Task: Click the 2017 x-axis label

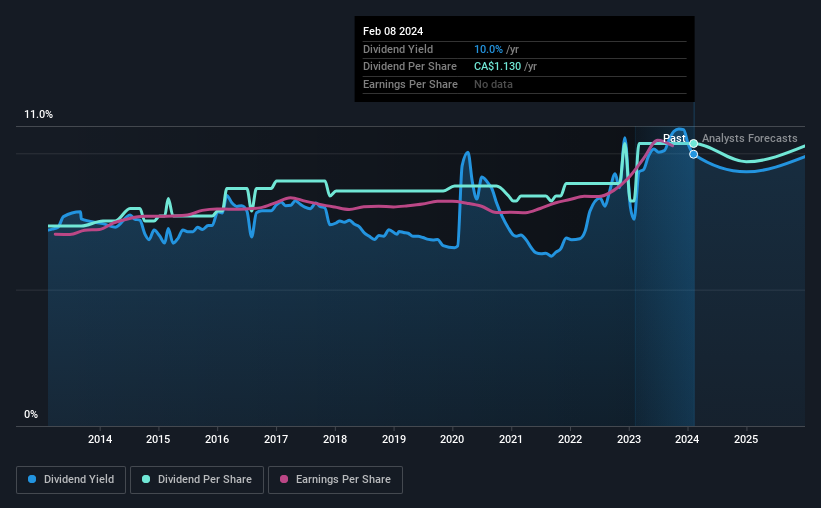Action: 275,439
